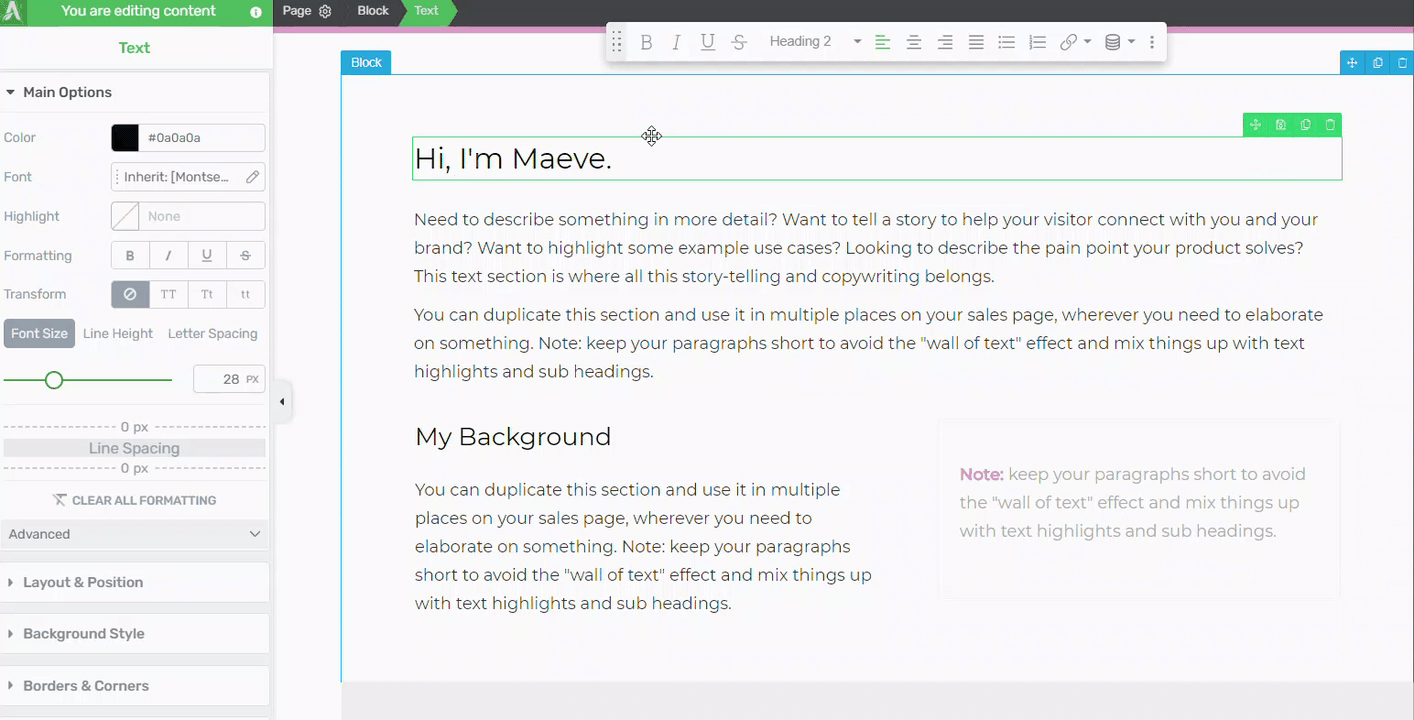Collapse the sidebar with arrow handle
The height and width of the screenshot is (720, 1414).
282,402
